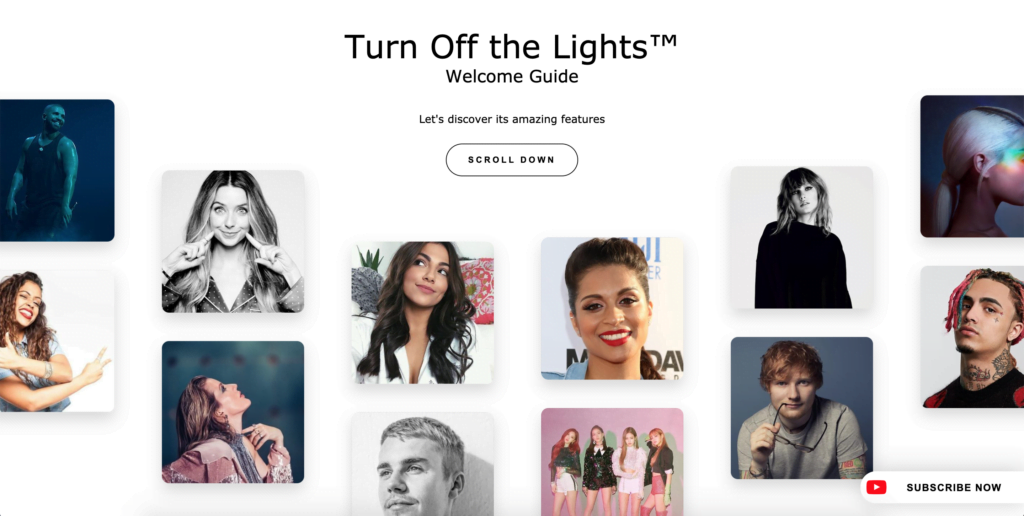Select the thumbnail of woman in black sweater

pyautogui.click(x=802, y=237)
